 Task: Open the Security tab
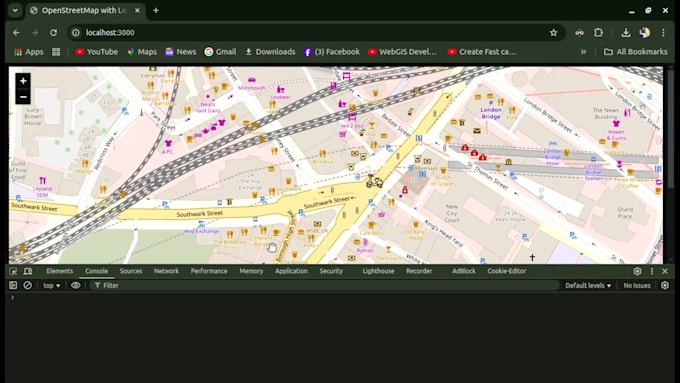pos(331,271)
